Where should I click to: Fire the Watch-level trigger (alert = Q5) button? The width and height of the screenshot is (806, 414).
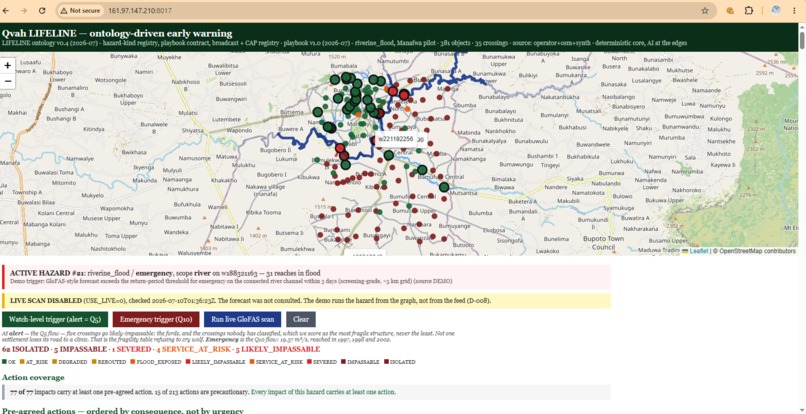point(55,319)
